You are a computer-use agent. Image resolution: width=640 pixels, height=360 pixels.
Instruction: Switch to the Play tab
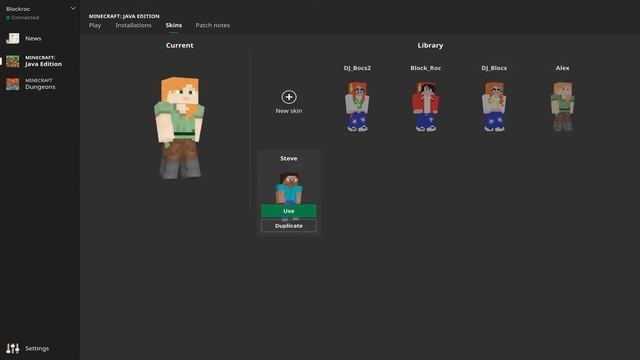pyautogui.click(x=95, y=25)
